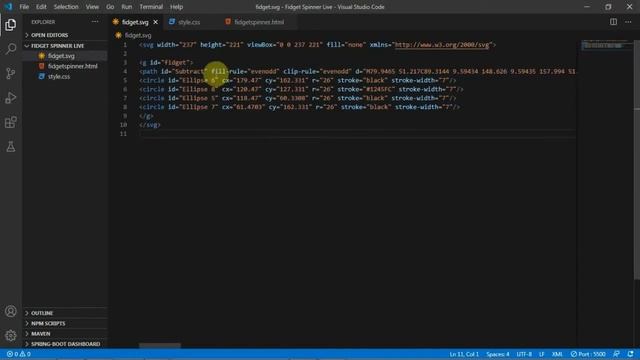Open Source Control view icon

tap(11, 73)
